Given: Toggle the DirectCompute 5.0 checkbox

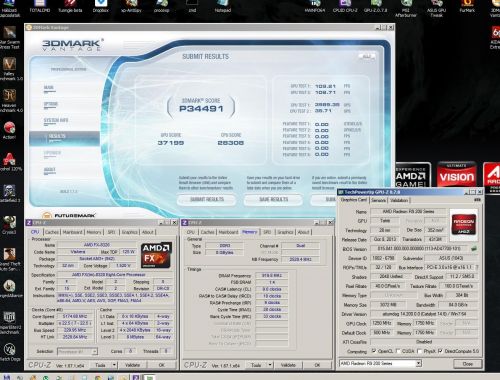Looking at the screenshot, I should pos(441,351).
